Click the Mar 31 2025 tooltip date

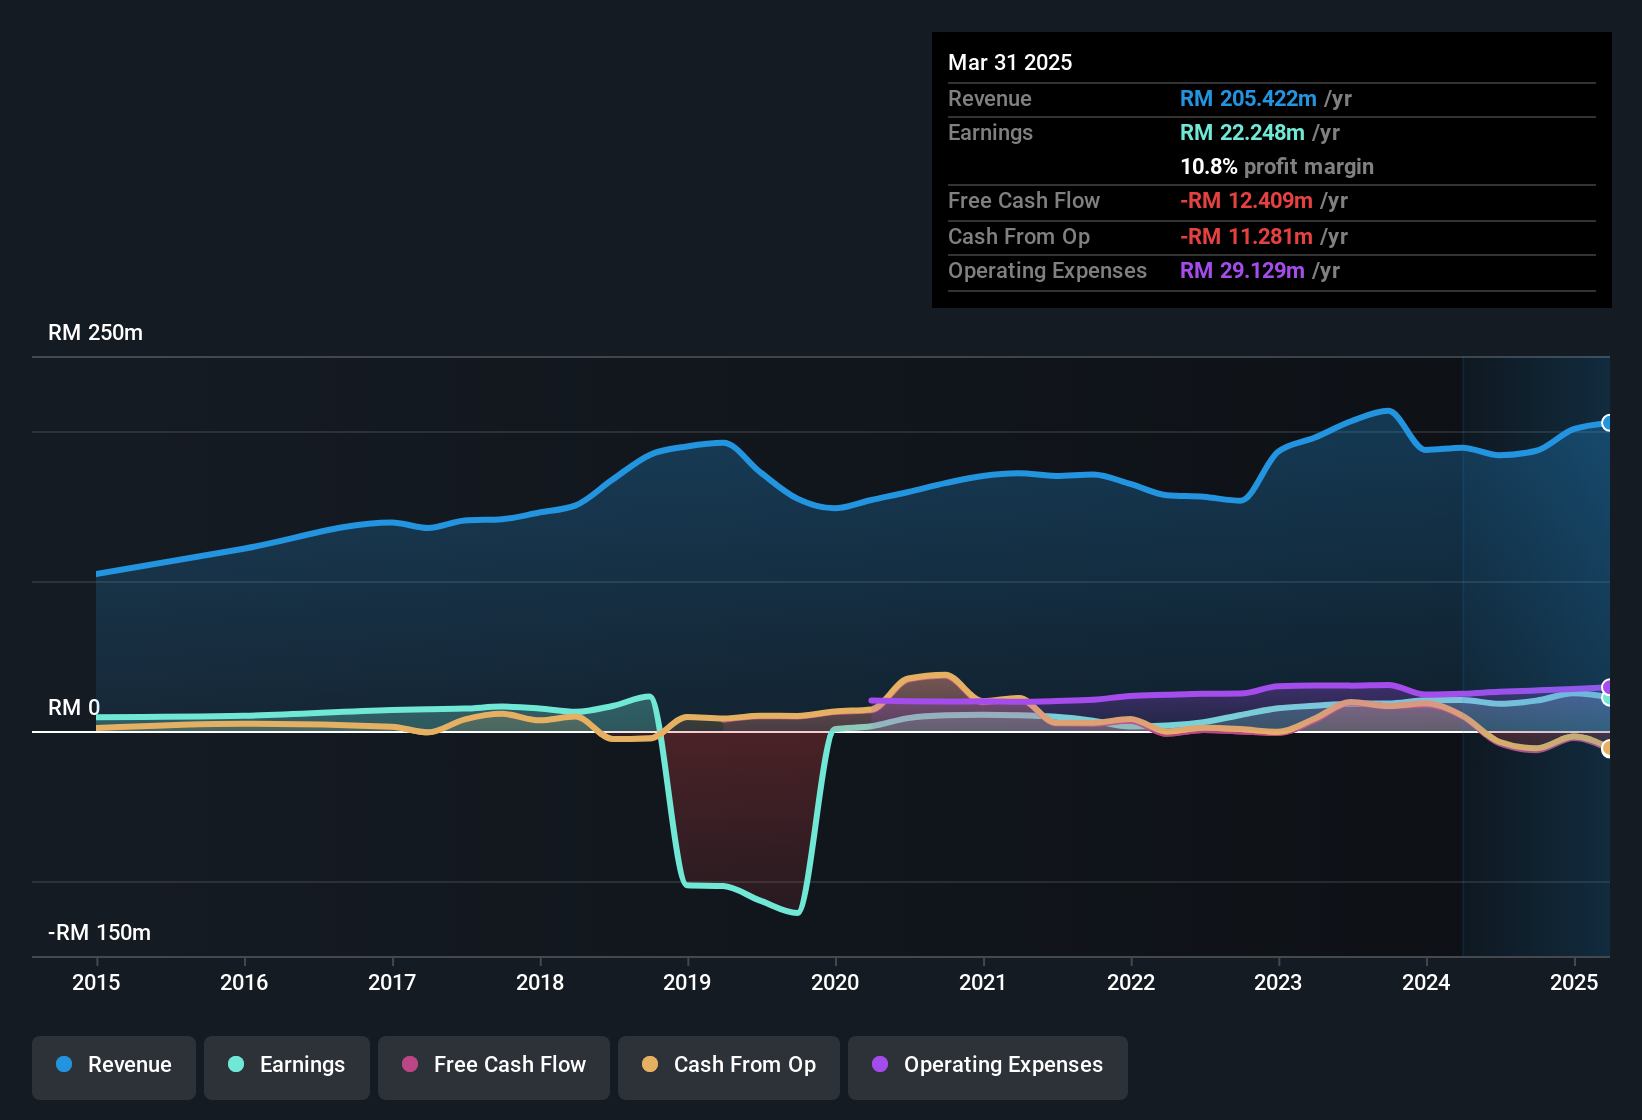tap(1010, 62)
